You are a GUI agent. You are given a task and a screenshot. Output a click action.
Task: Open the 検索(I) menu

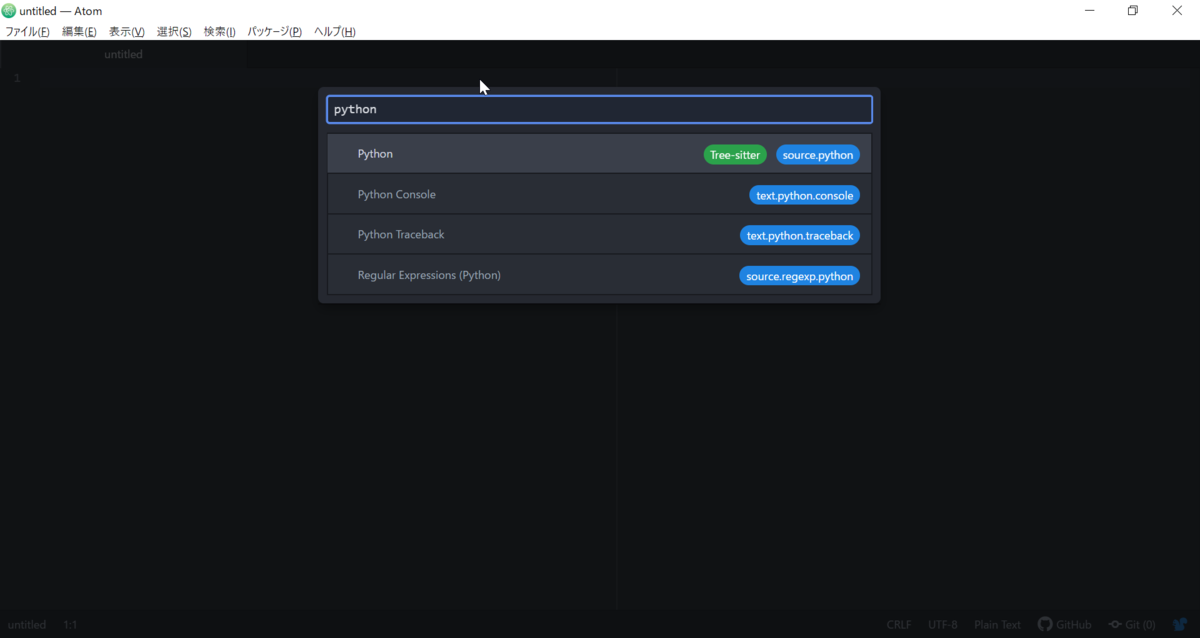[x=219, y=32]
